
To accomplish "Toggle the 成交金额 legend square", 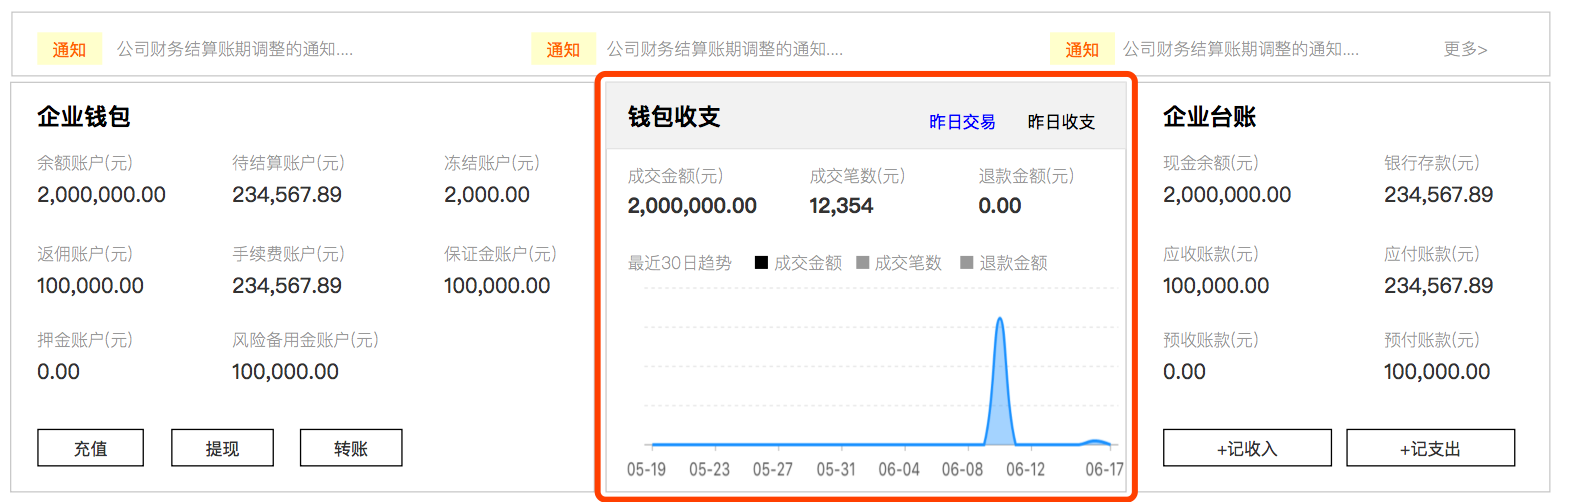I will point(761,263).
